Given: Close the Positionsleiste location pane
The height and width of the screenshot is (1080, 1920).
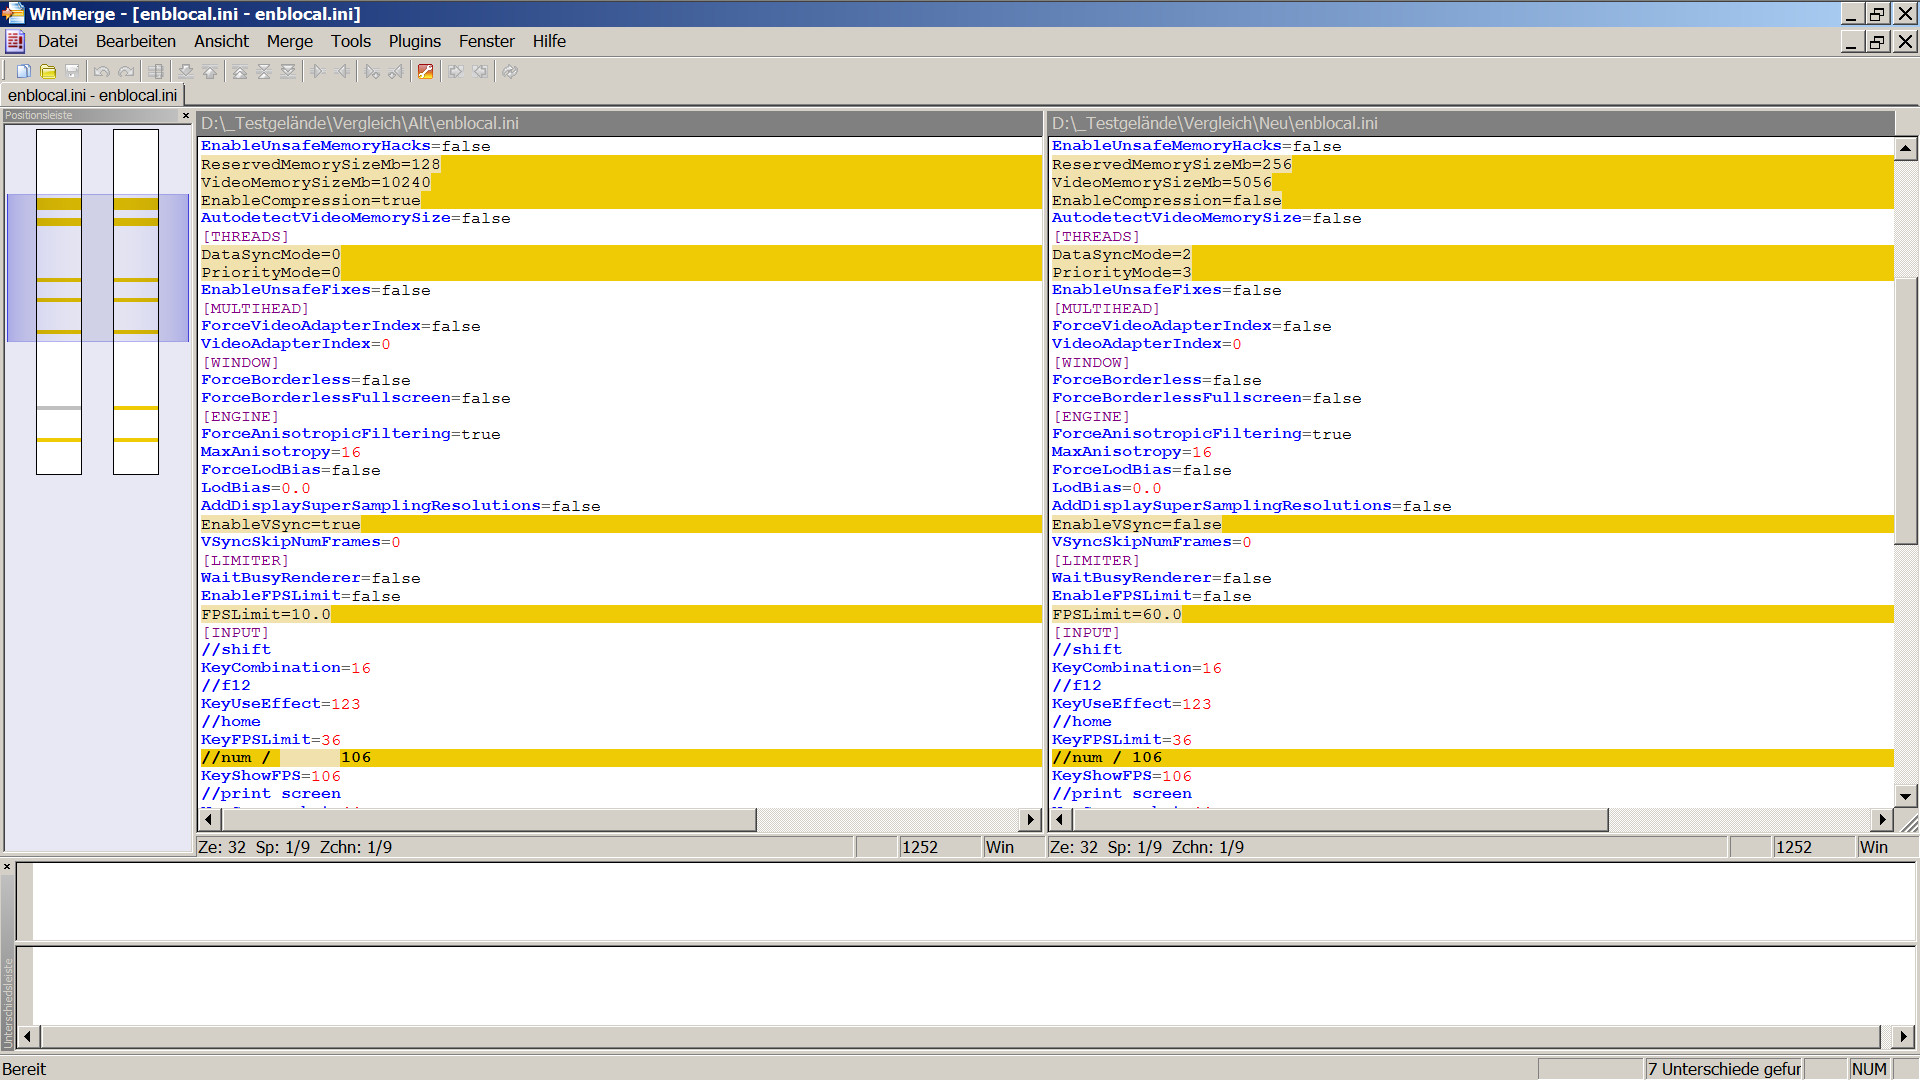Looking at the screenshot, I should (x=186, y=116).
